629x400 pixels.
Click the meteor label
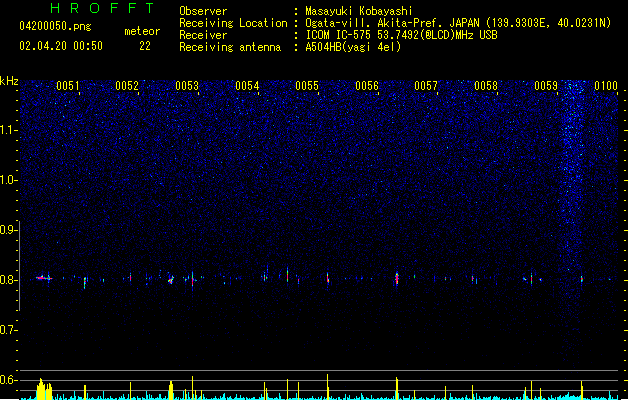(x=142, y=31)
